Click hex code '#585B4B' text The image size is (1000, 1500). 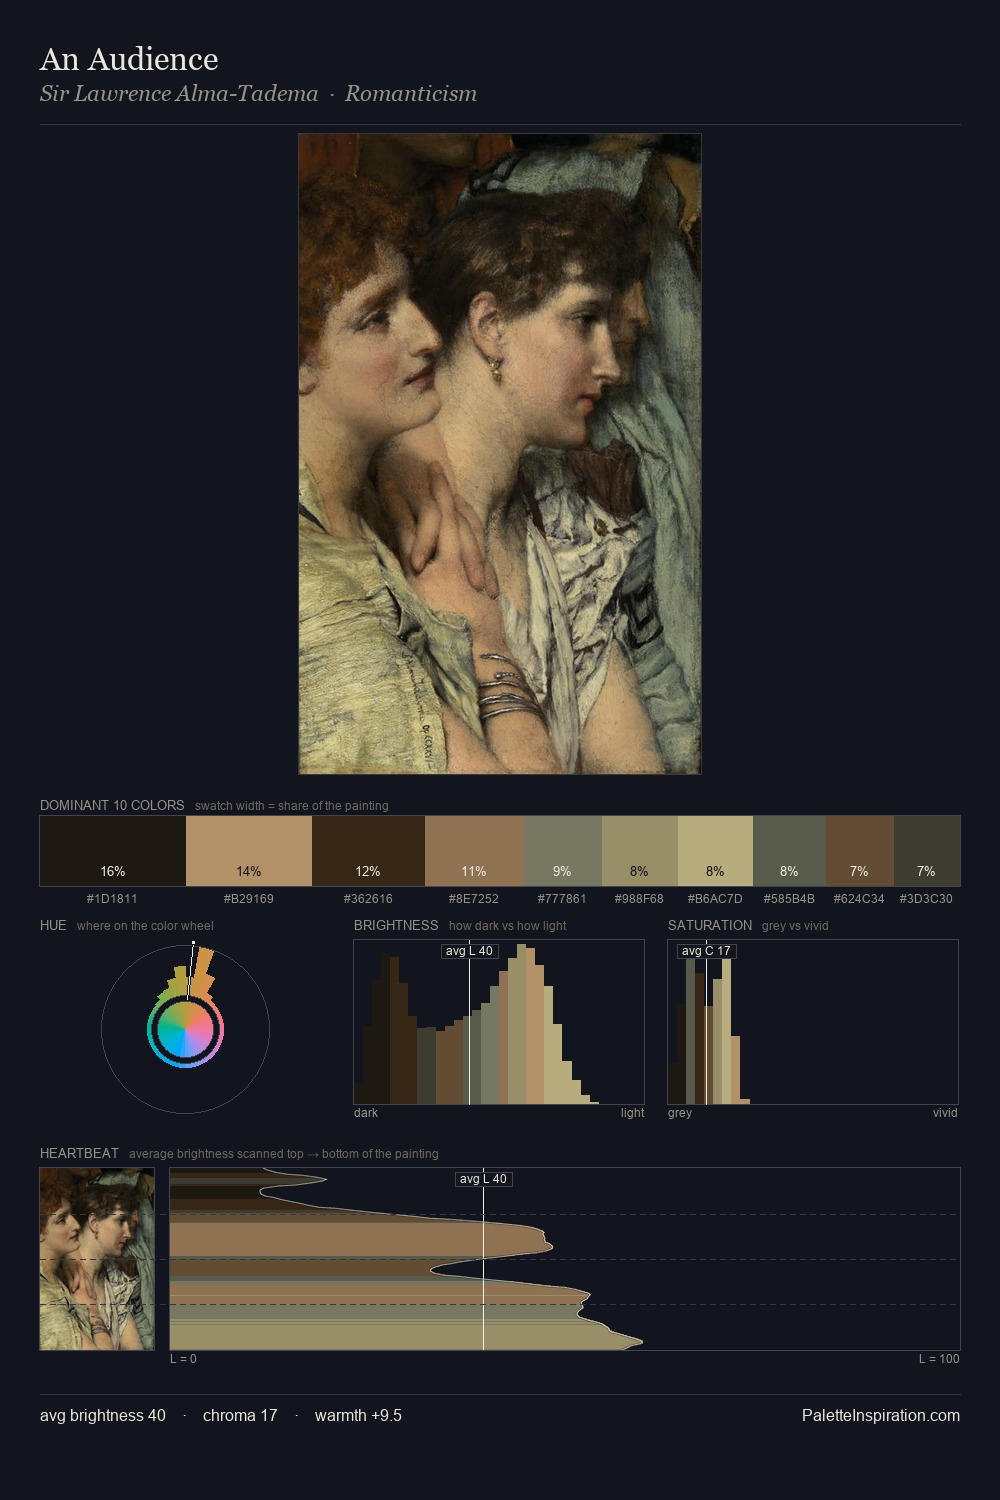[x=789, y=899]
